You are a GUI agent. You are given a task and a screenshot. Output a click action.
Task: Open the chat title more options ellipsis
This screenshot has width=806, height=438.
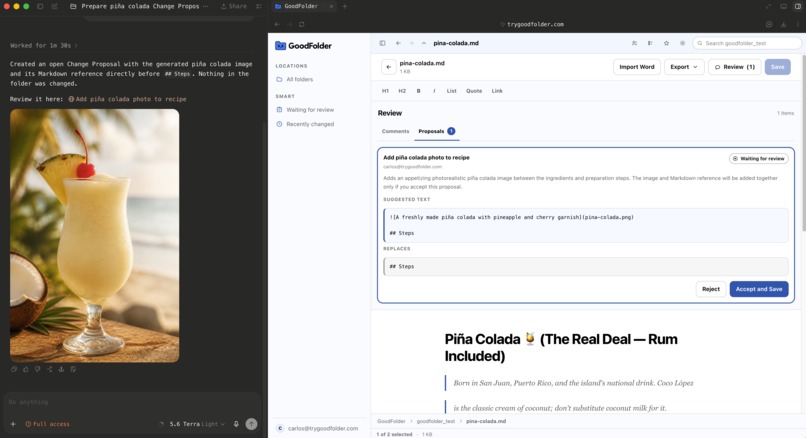click(206, 6)
